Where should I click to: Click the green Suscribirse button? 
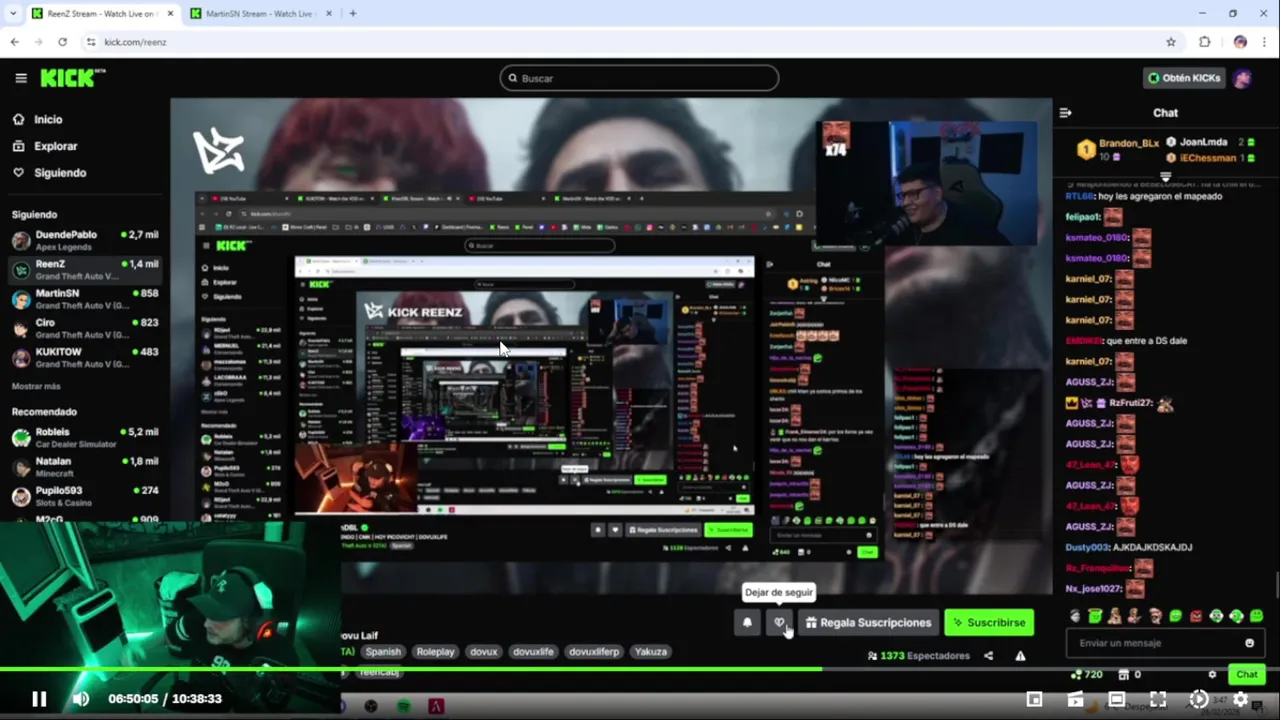click(x=989, y=622)
